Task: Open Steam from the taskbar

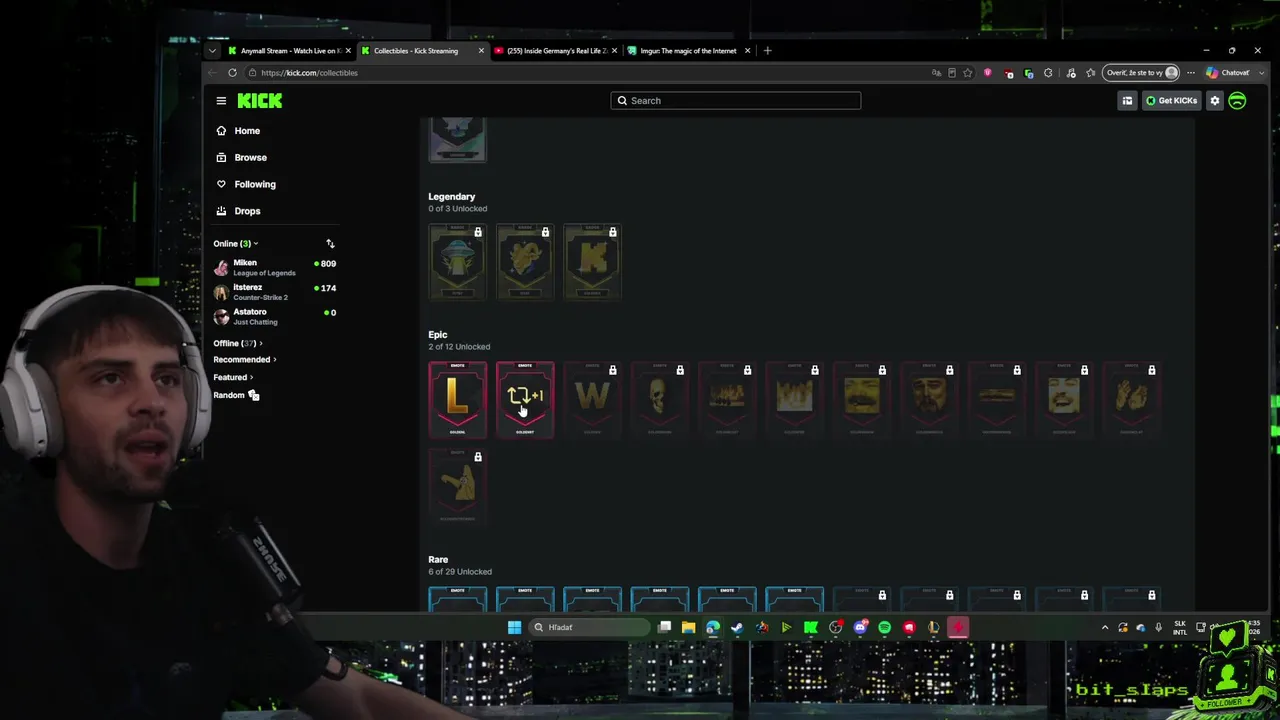Action: click(737, 628)
